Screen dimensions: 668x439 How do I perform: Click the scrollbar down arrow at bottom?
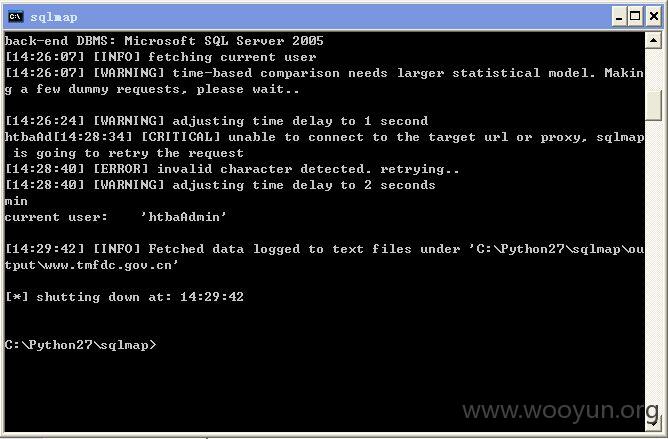tap(653, 423)
